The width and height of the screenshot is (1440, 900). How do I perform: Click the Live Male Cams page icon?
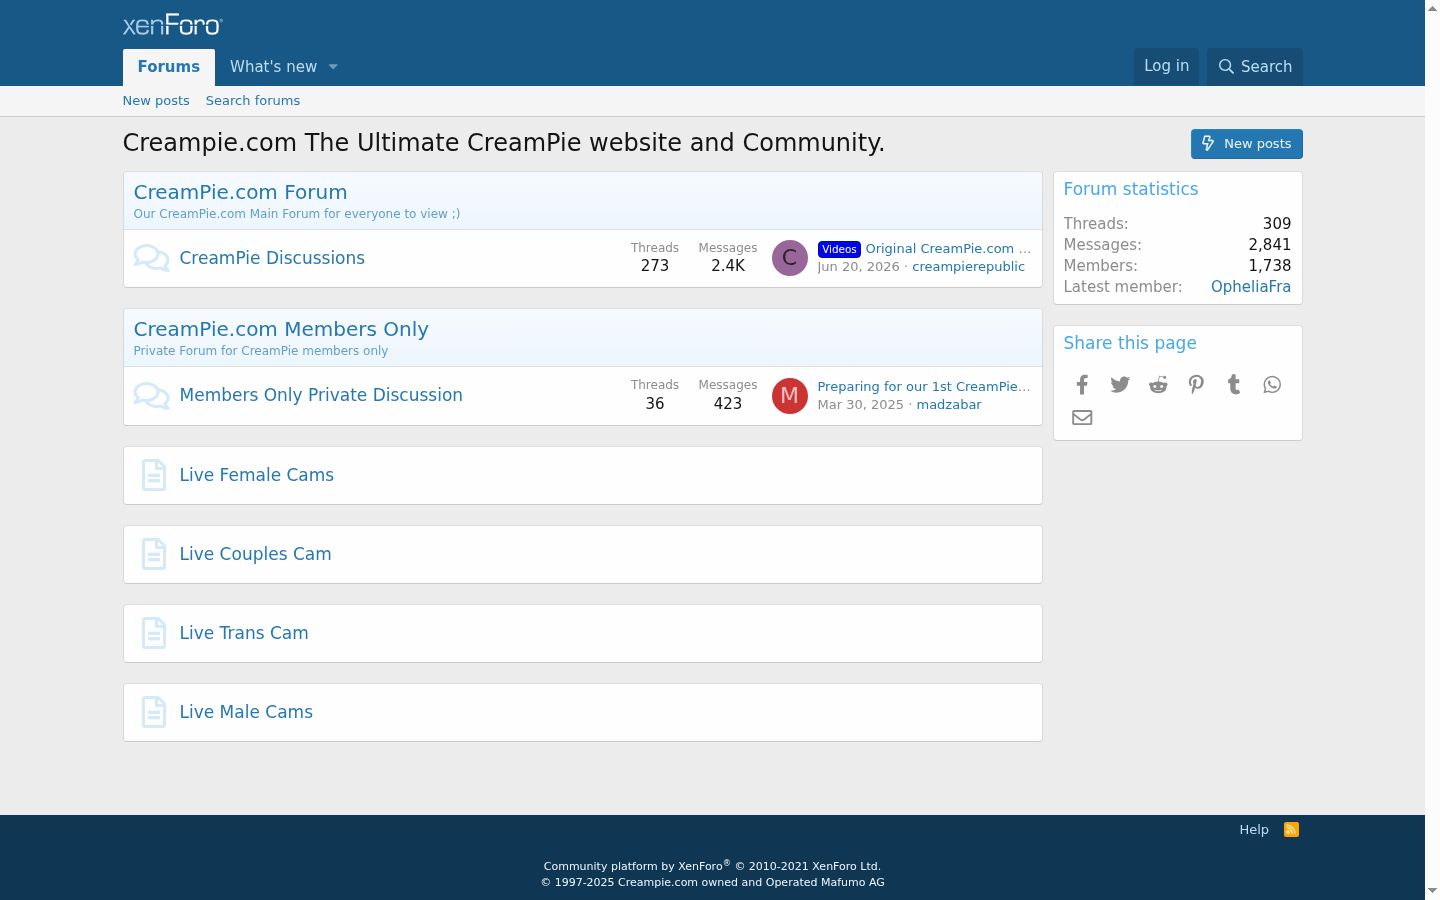click(x=153, y=712)
